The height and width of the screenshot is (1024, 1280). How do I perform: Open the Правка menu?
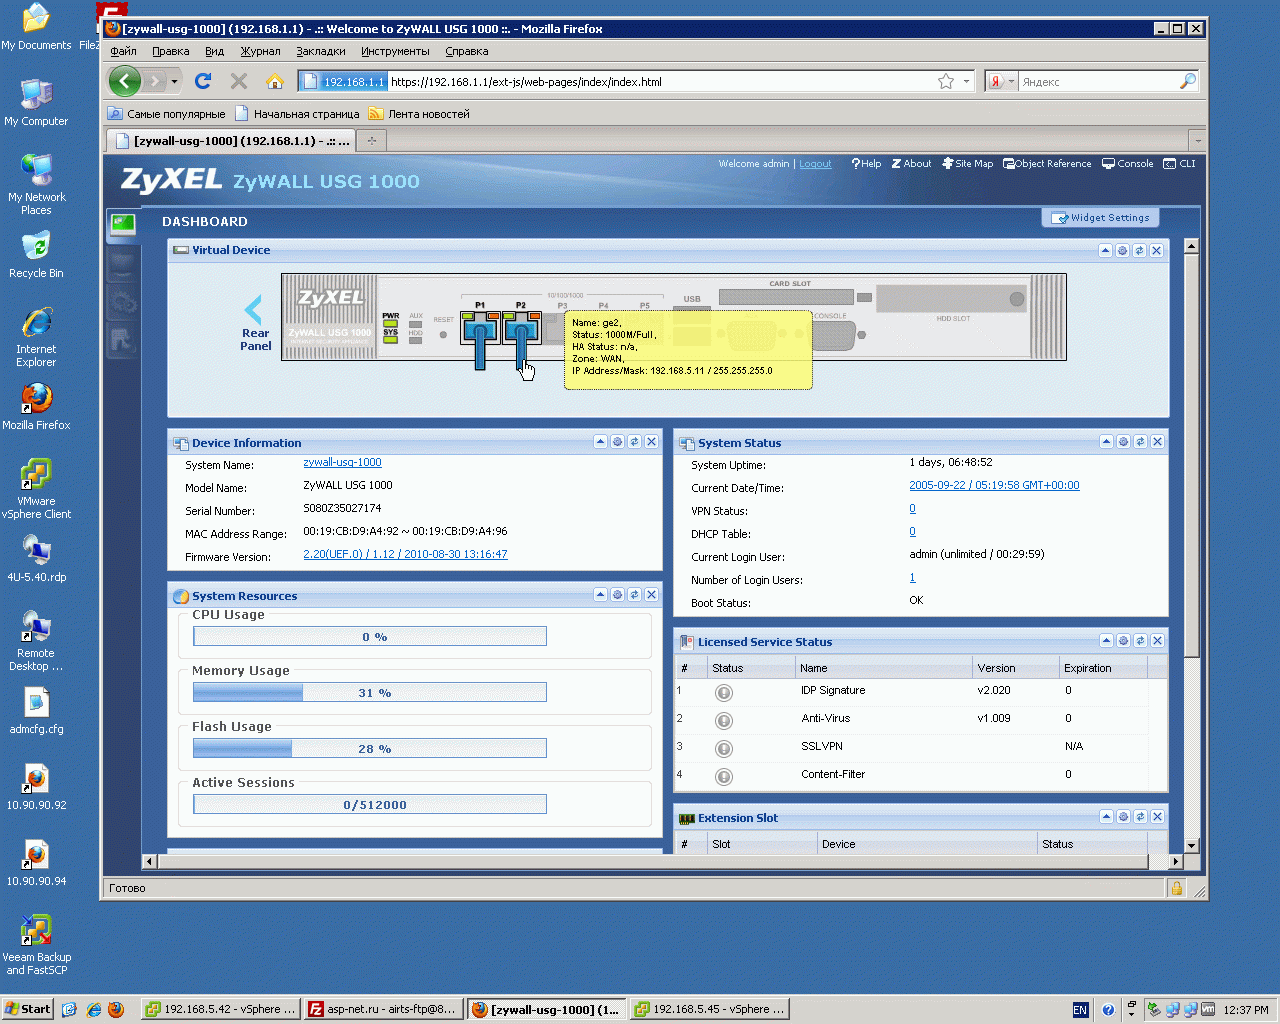(x=171, y=51)
